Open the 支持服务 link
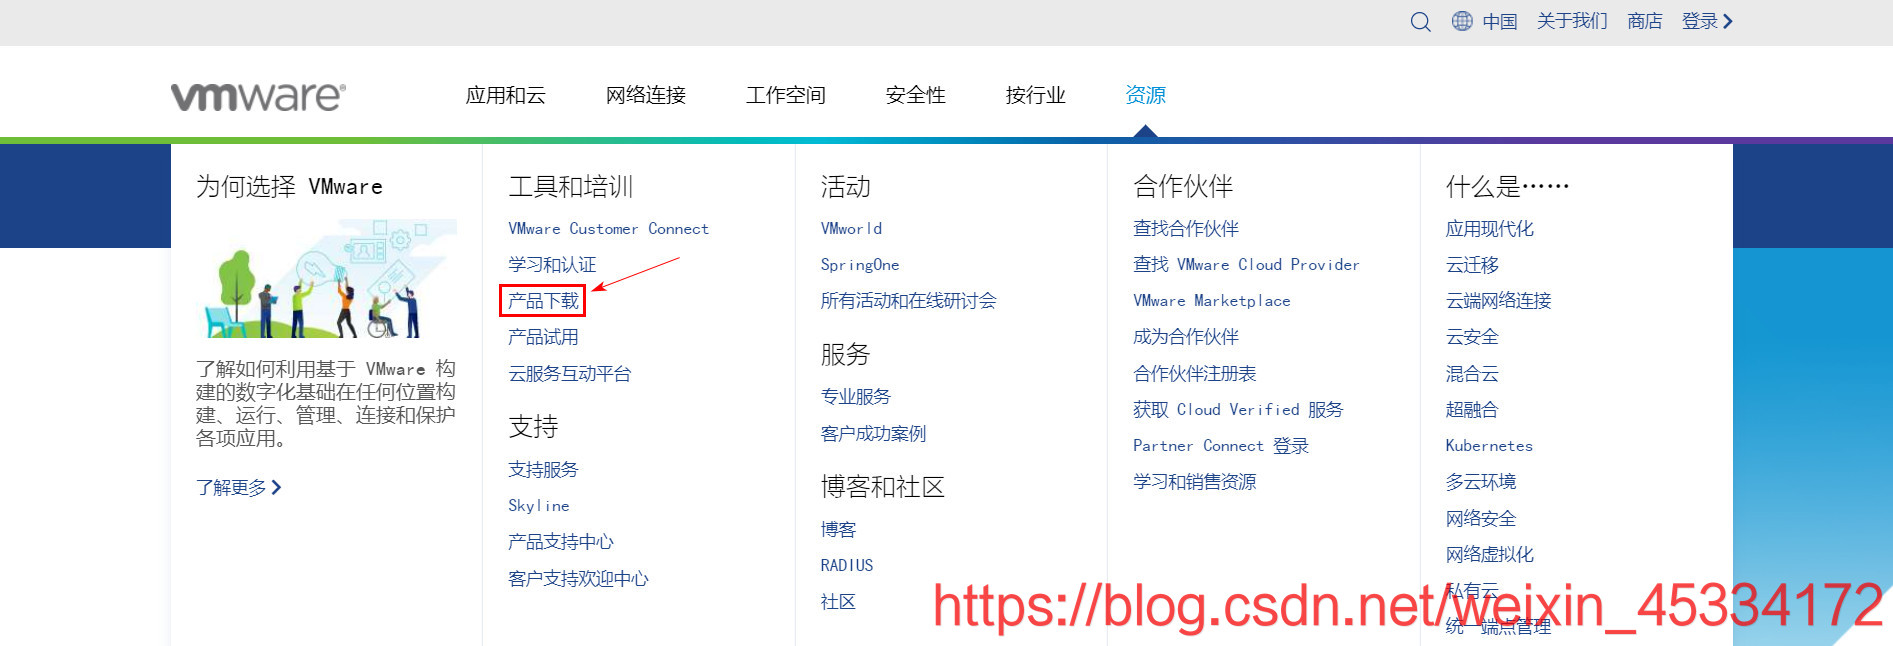Screen dimensions: 1893x646 coord(543,470)
